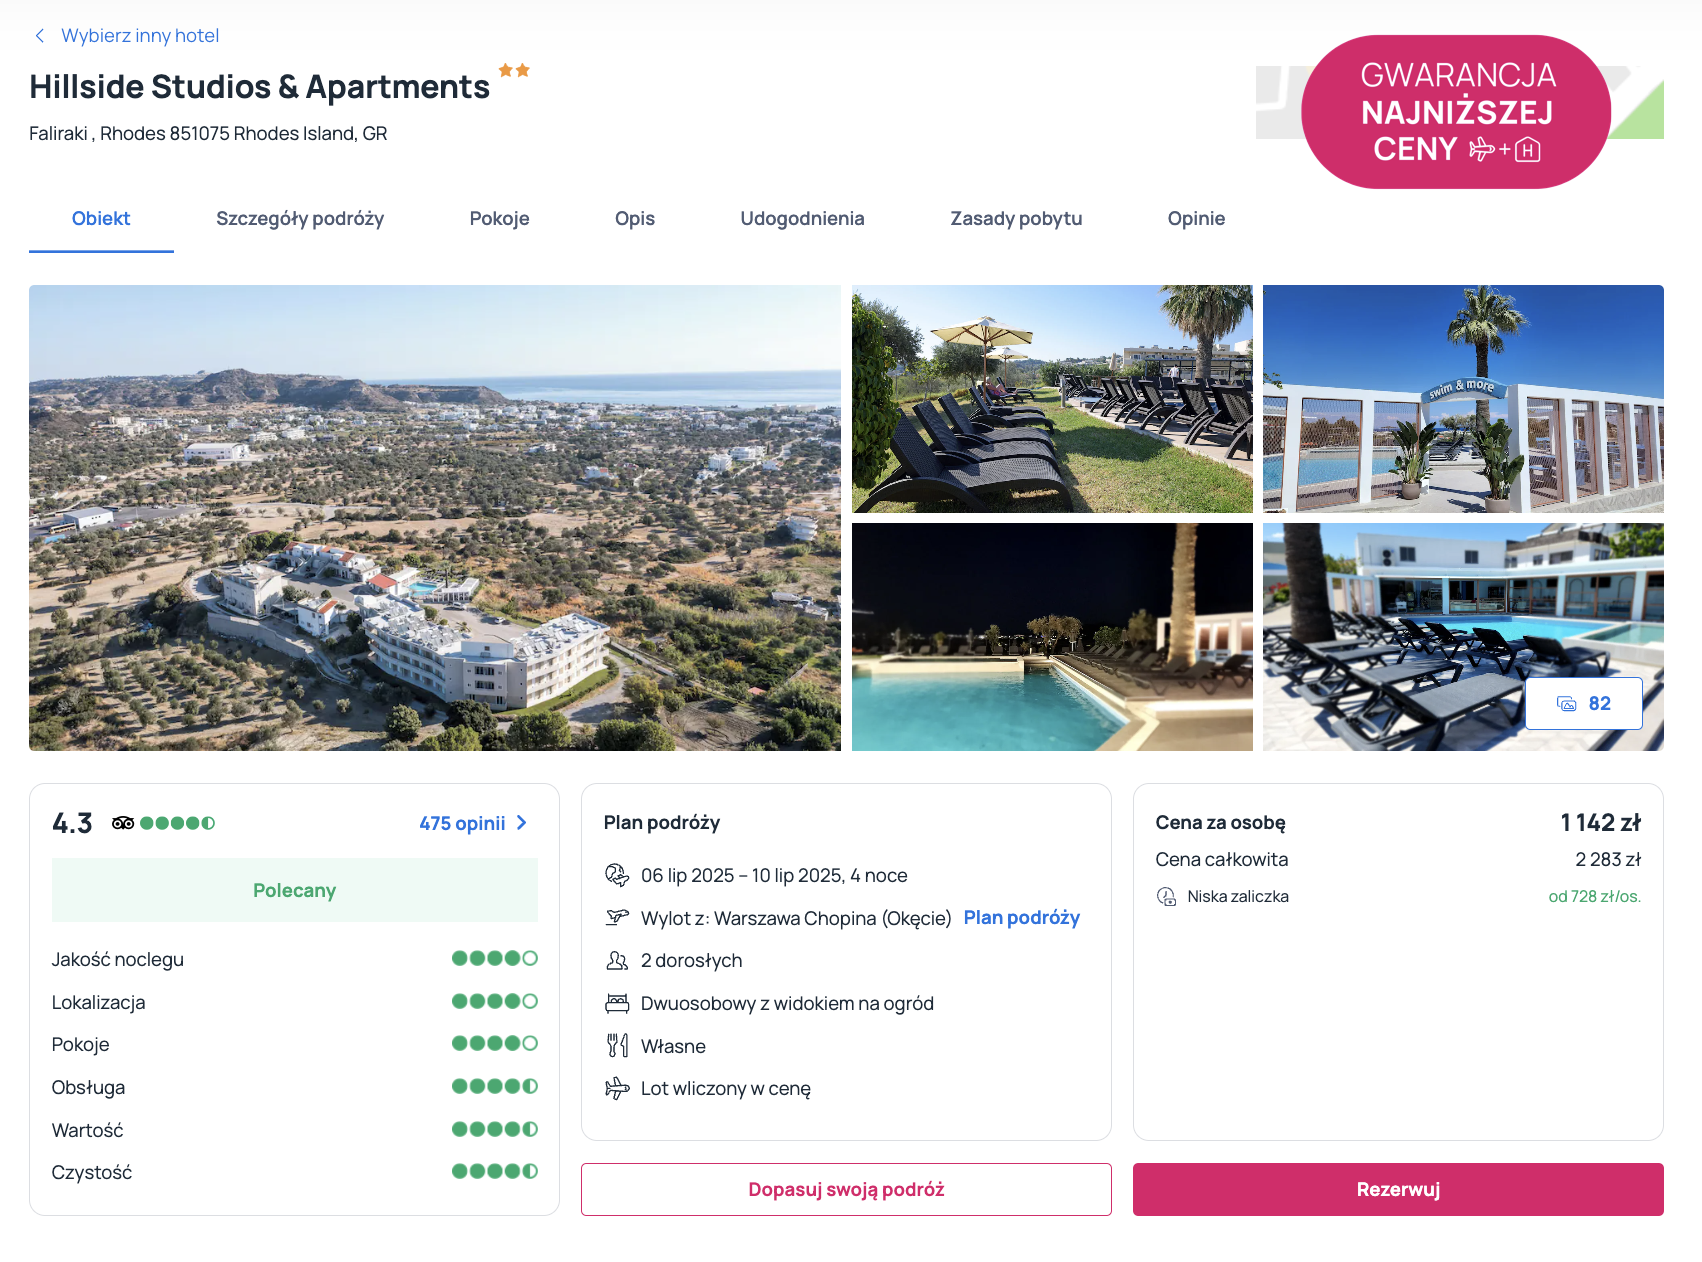The height and width of the screenshot is (1262, 1702).
Task: Expand reviews via the 475 opinii chevron
Action: [521, 823]
